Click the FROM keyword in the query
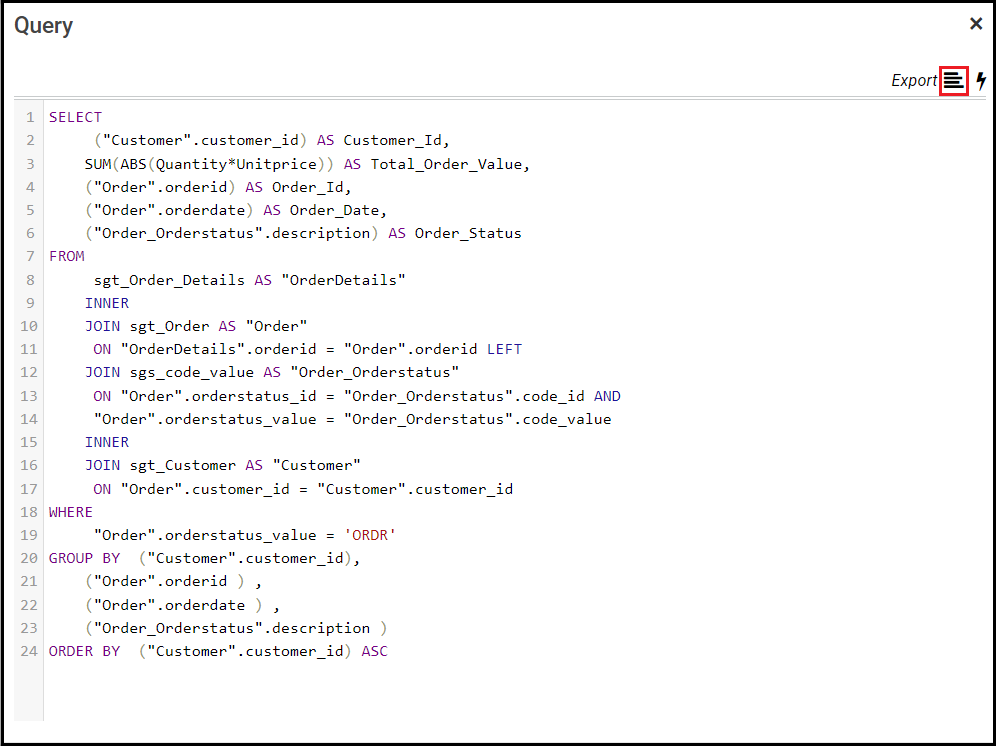This screenshot has width=996, height=746. pyautogui.click(x=67, y=256)
